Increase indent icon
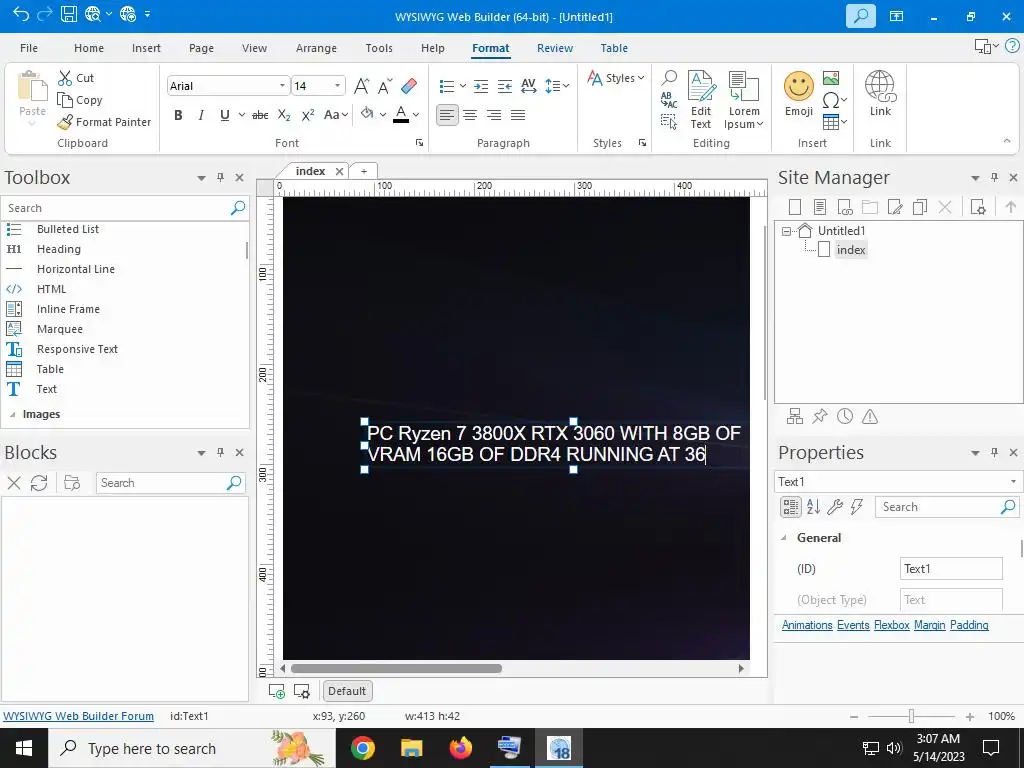The height and width of the screenshot is (768, 1024). (x=481, y=86)
